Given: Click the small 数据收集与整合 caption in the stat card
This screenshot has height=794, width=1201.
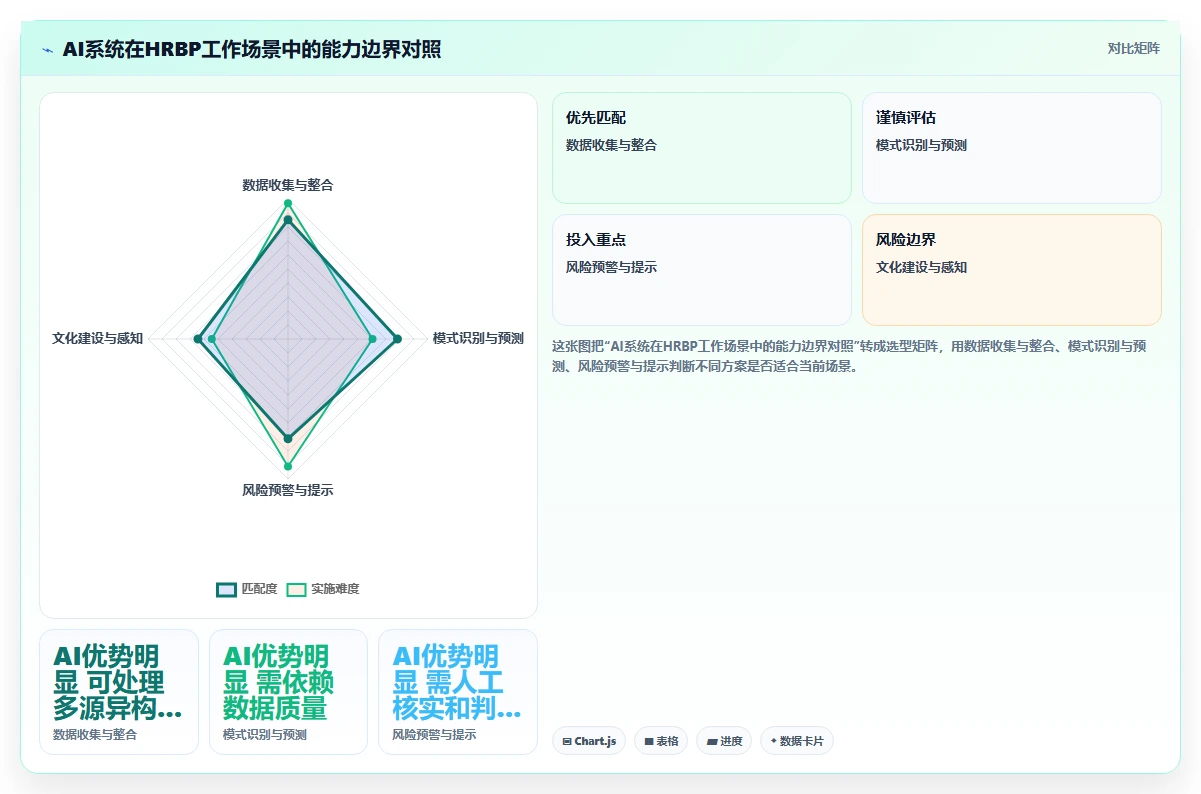Looking at the screenshot, I should coord(95,735).
